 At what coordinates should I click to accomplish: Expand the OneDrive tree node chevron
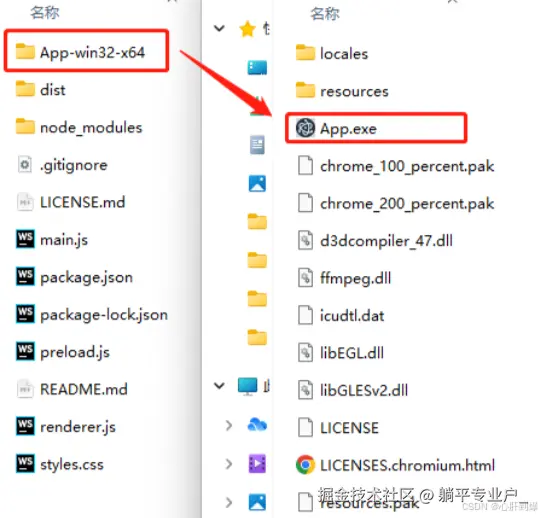point(228,425)
